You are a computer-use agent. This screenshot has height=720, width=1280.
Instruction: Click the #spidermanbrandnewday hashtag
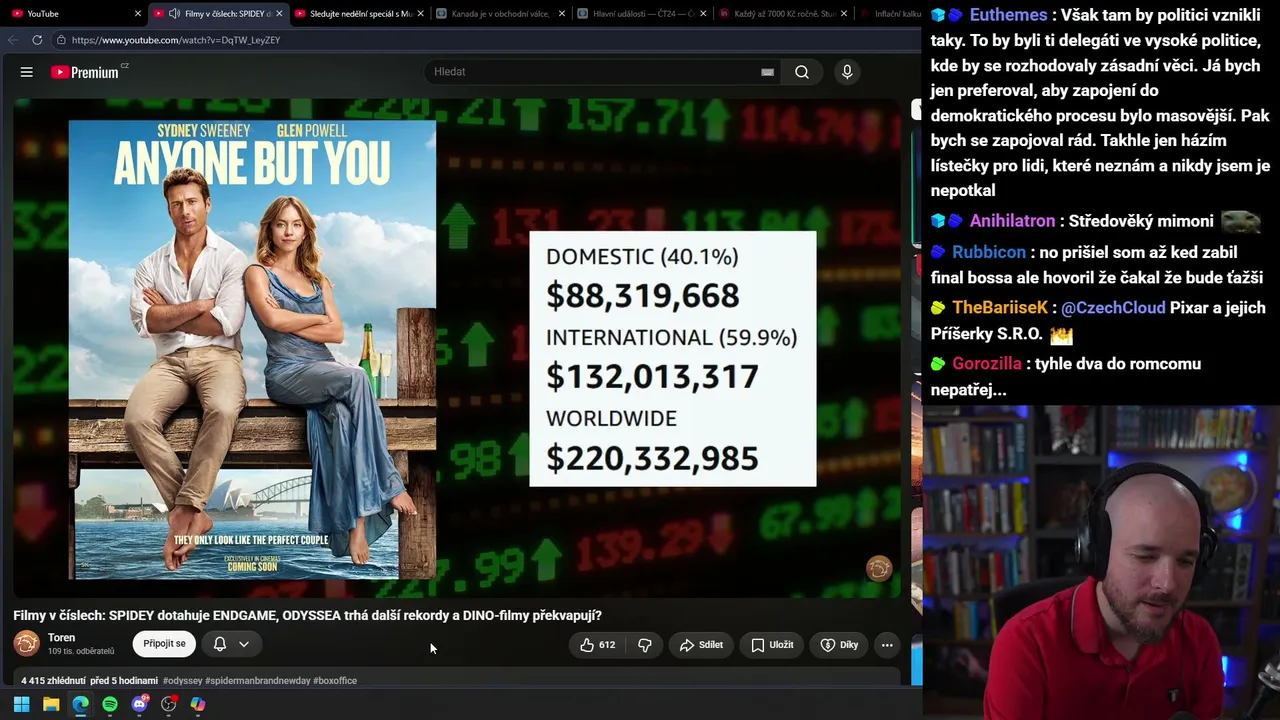(x=257, y=681)
